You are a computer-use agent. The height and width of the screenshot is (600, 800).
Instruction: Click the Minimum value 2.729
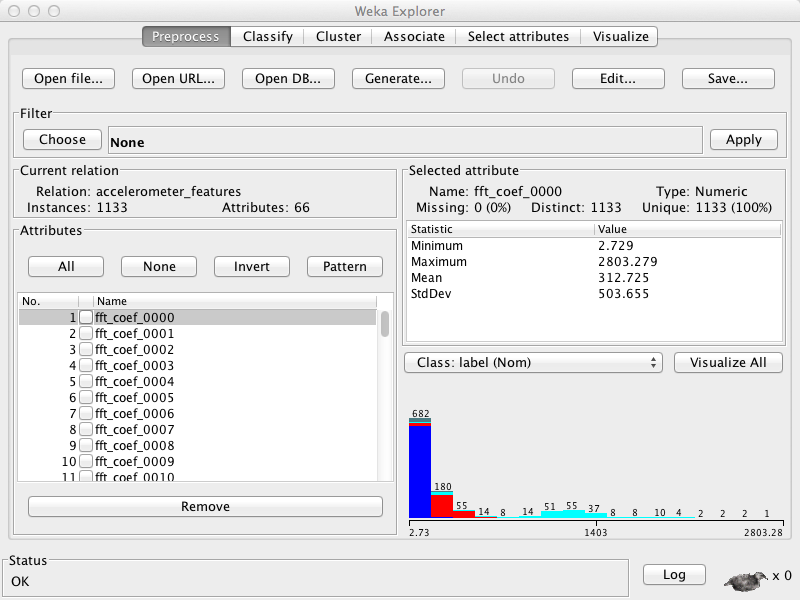pos(616,245)
